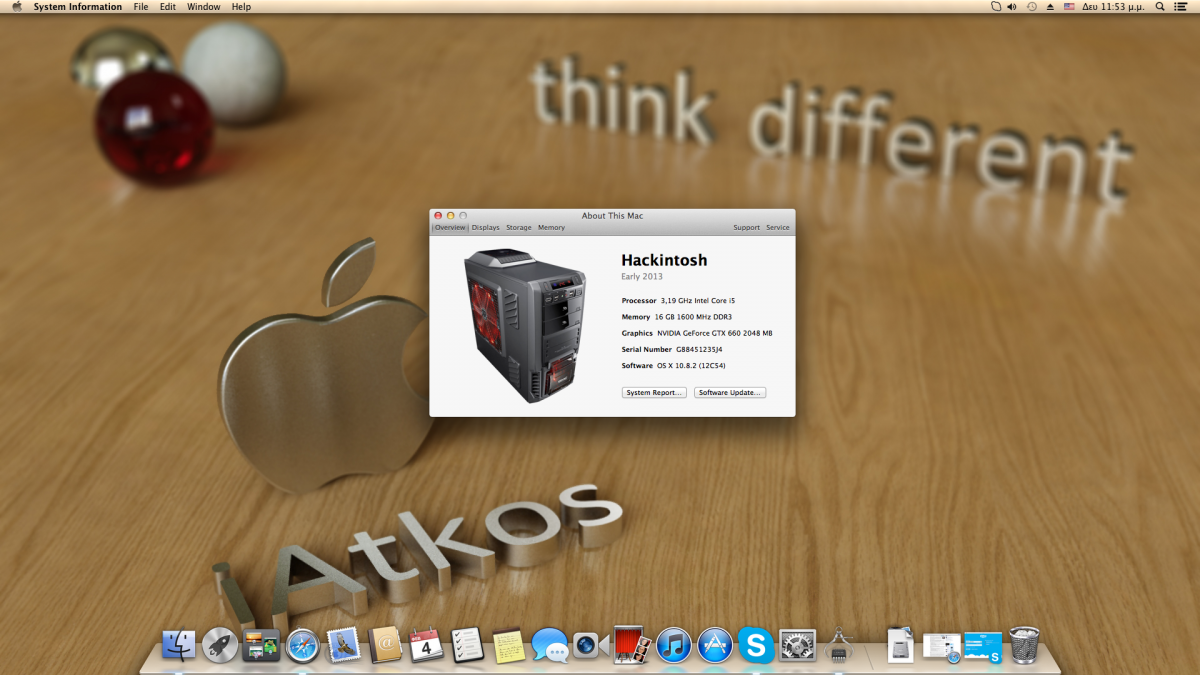Open the File menu
This screenshot has width=1200, height=675.
tap(141, 7)
